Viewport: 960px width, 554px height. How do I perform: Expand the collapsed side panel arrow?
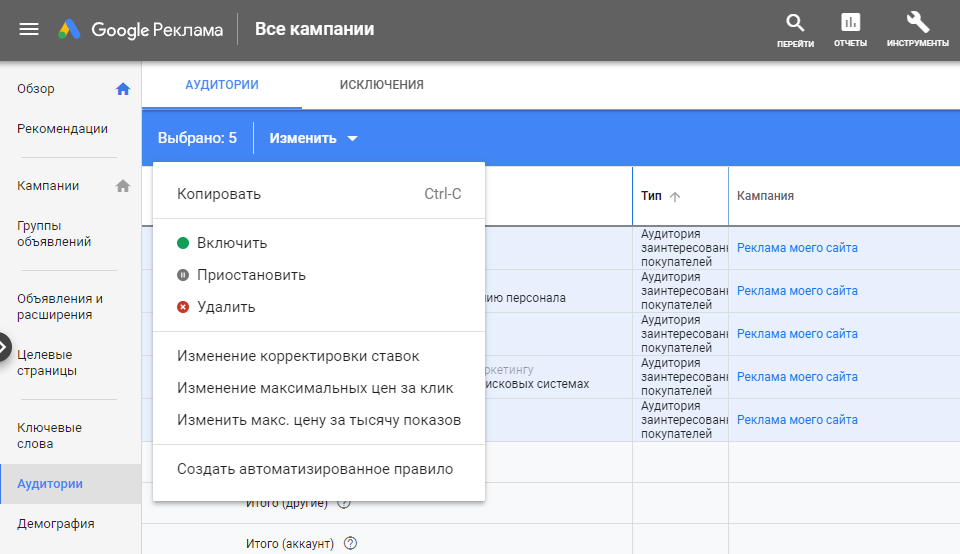click(5, 347)
